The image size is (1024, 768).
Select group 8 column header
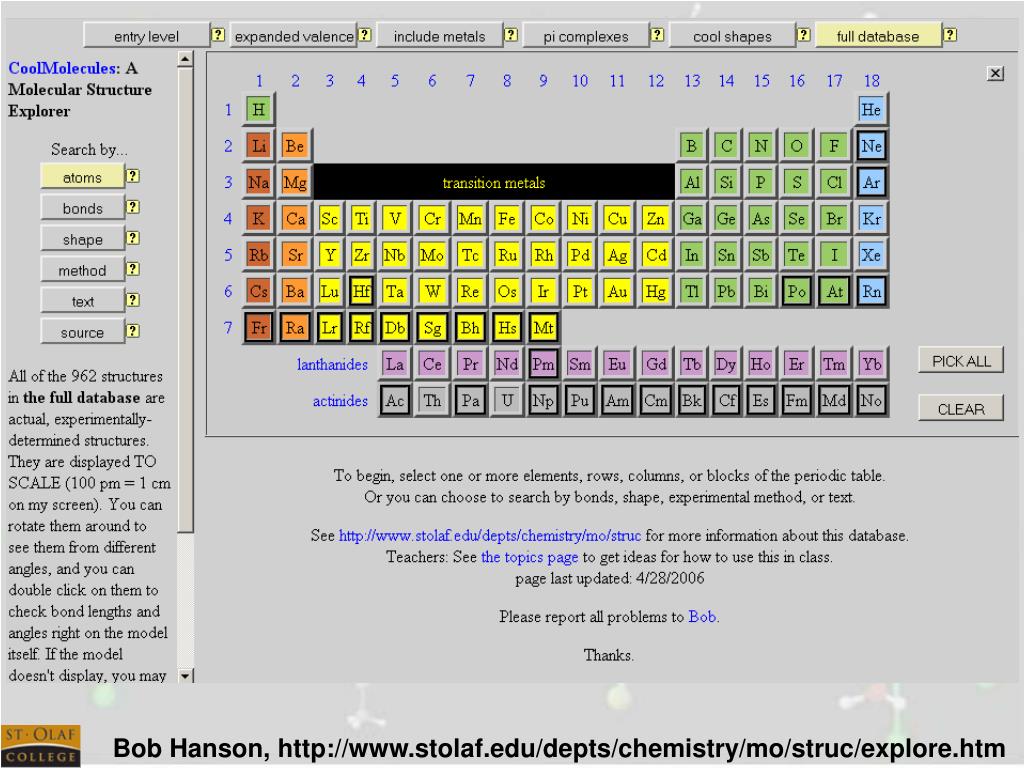(507, 80)
